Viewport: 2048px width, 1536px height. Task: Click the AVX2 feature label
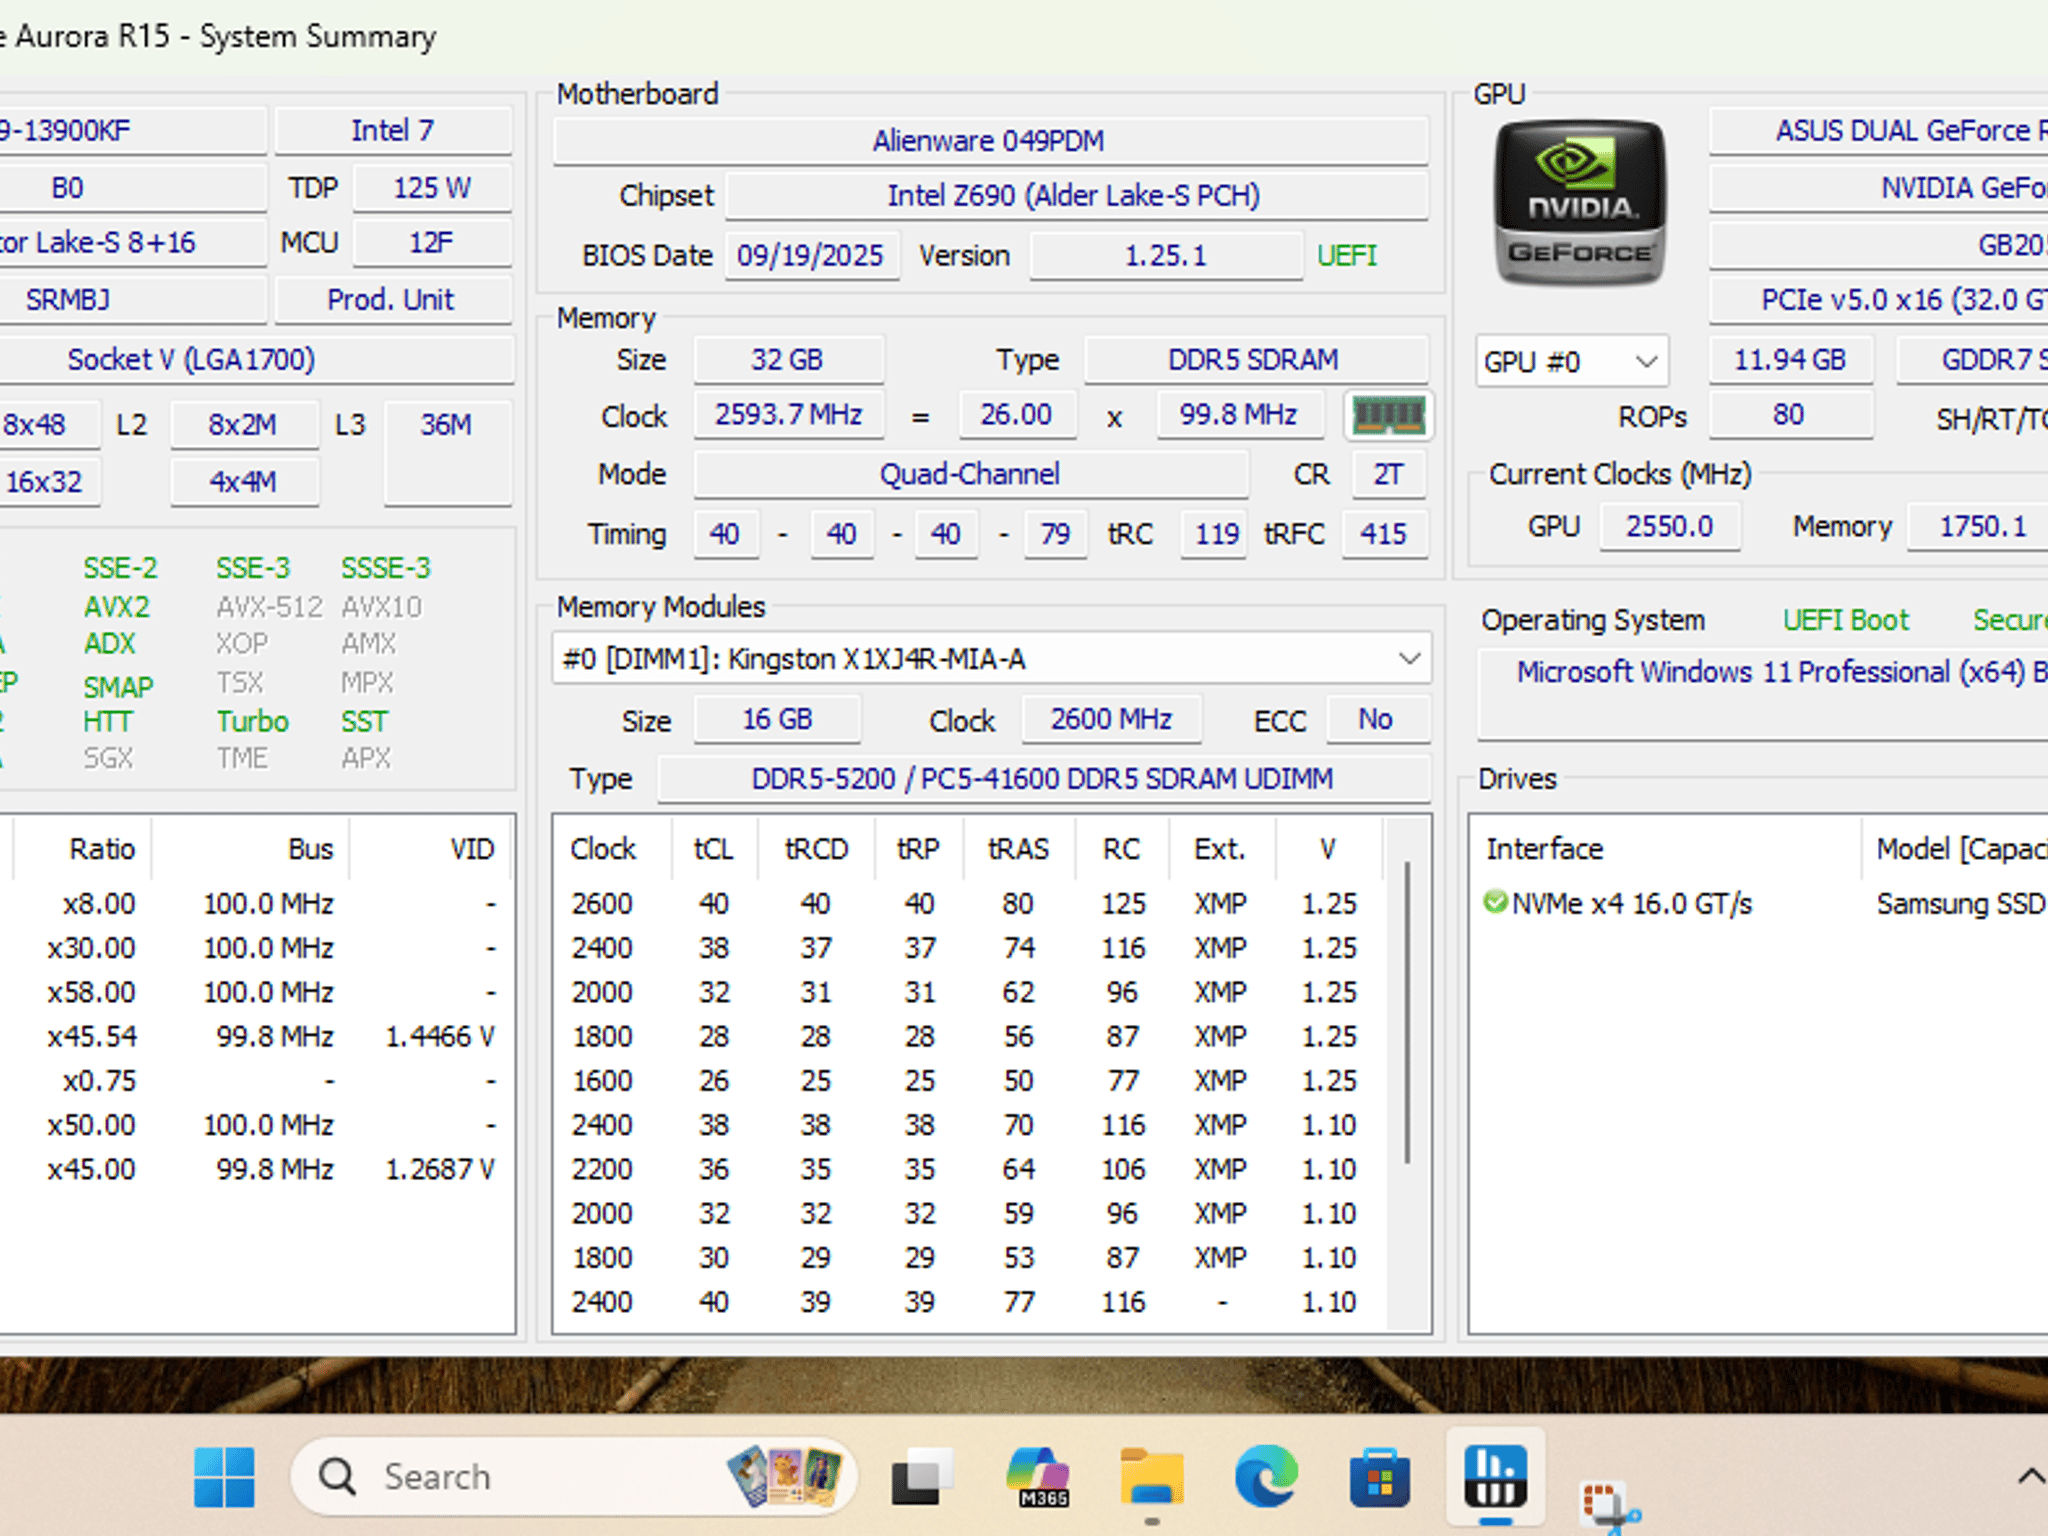pos(117,607)
